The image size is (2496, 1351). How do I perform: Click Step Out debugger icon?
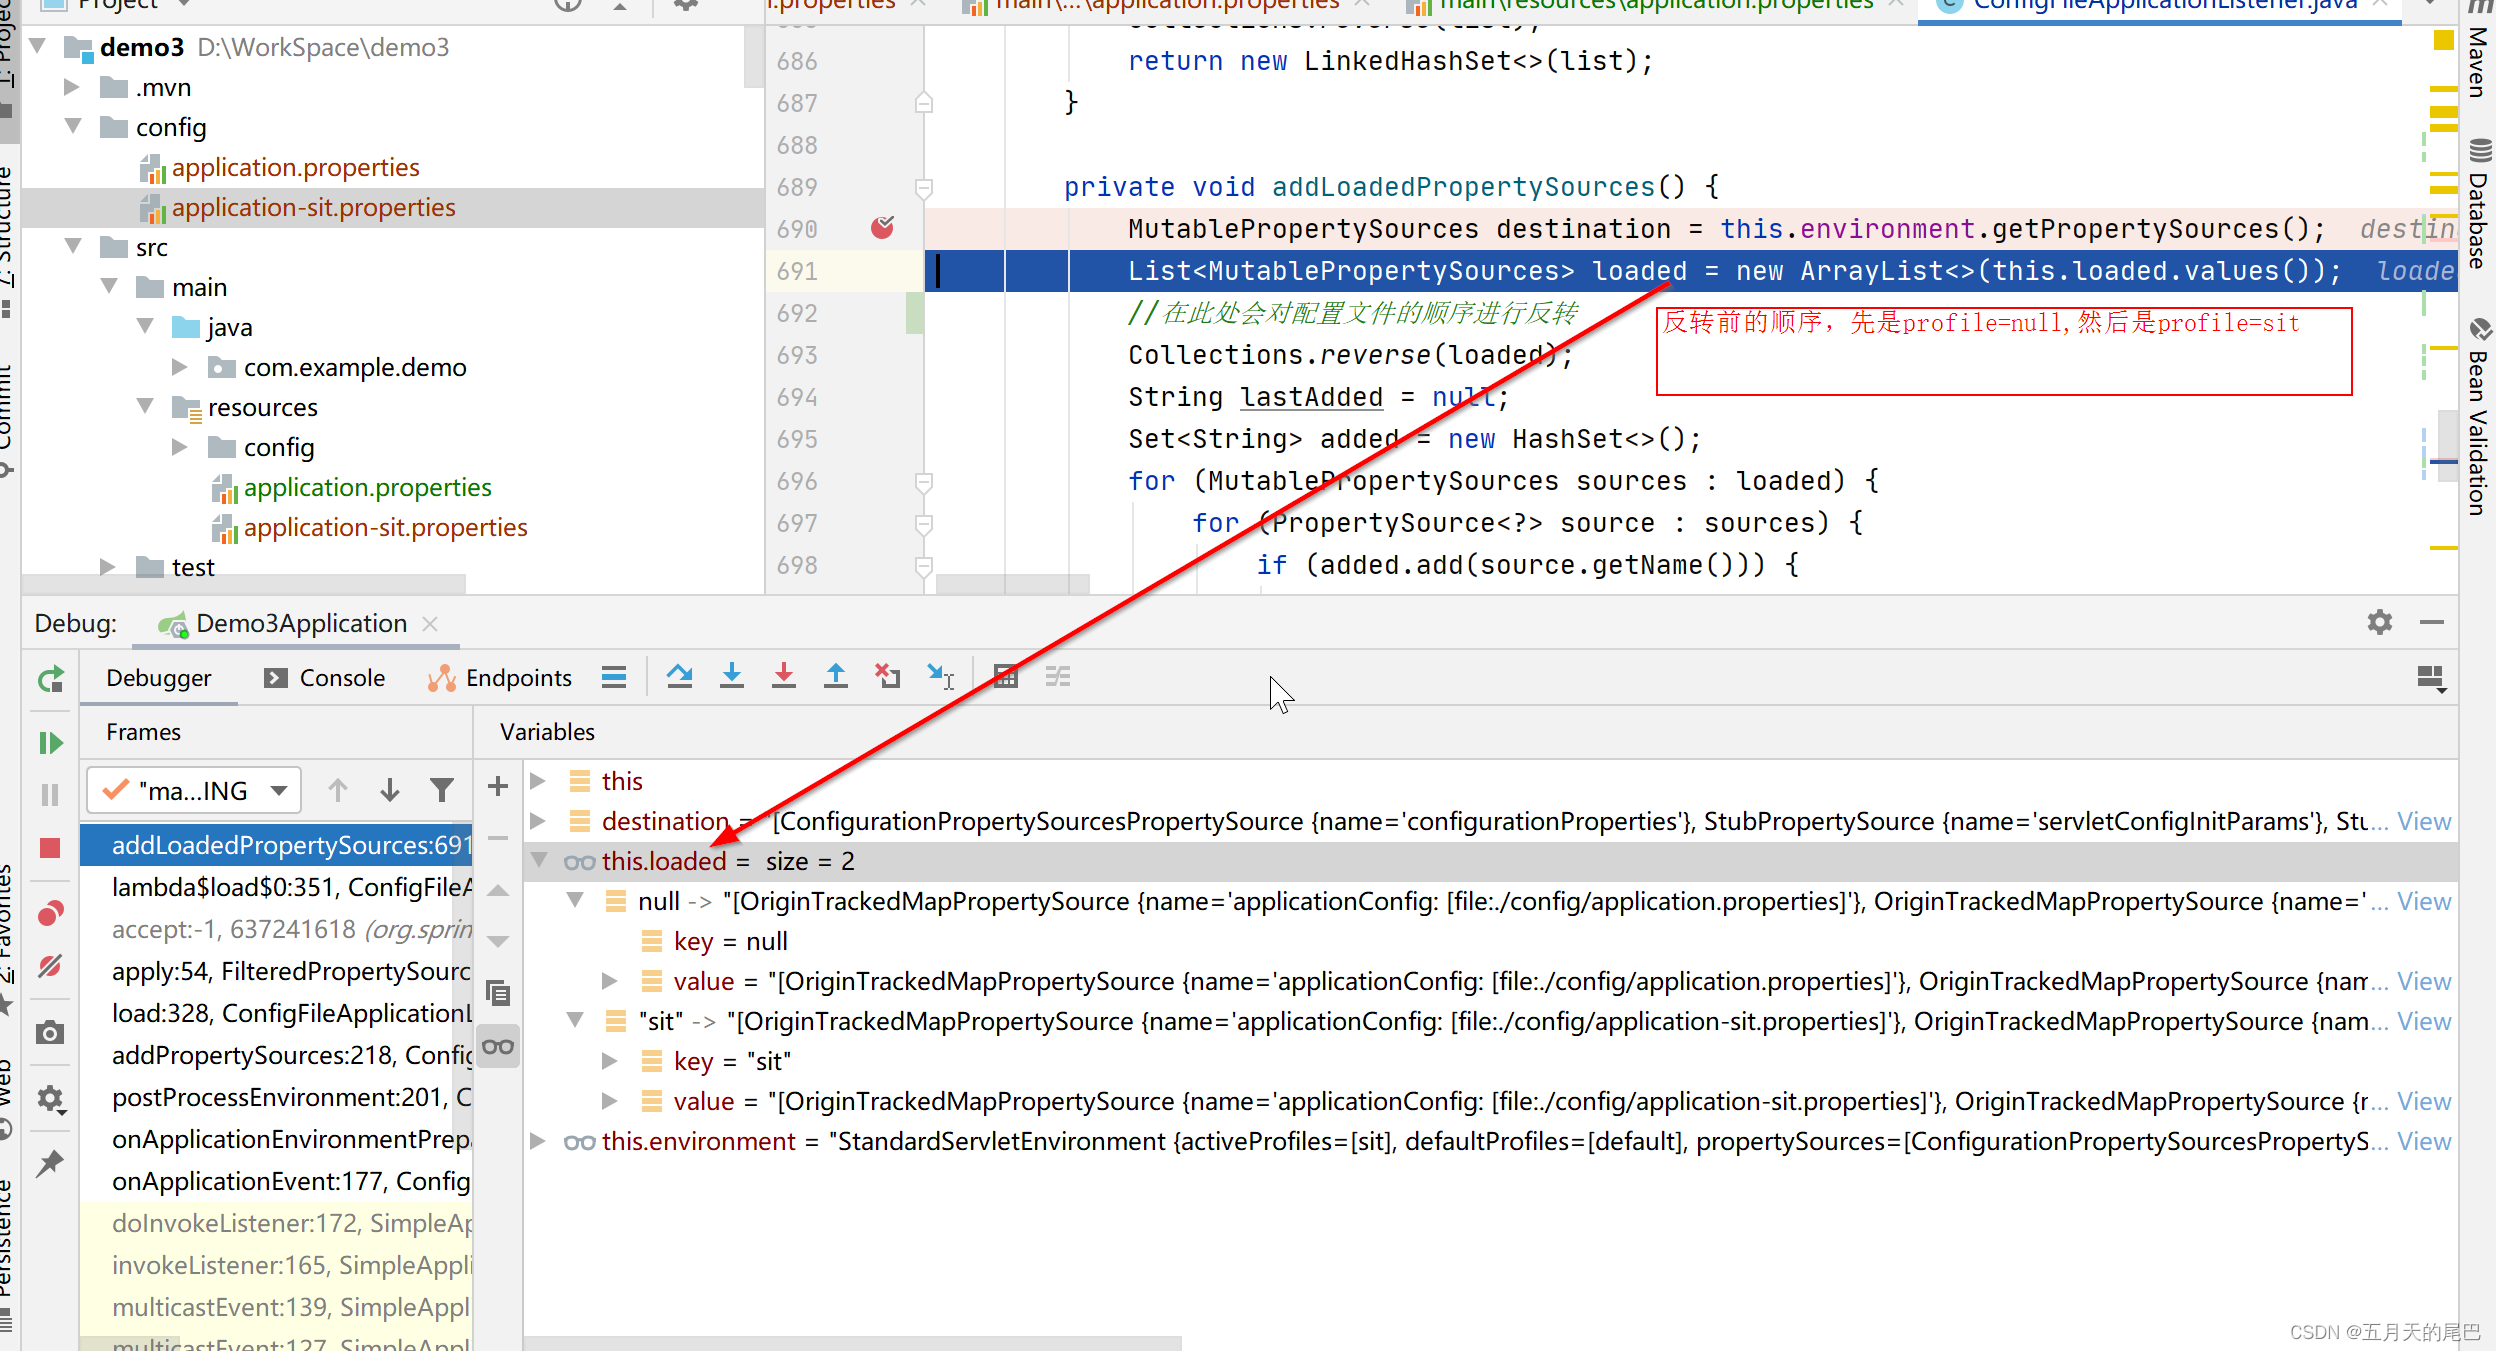[x=836, y=677]
